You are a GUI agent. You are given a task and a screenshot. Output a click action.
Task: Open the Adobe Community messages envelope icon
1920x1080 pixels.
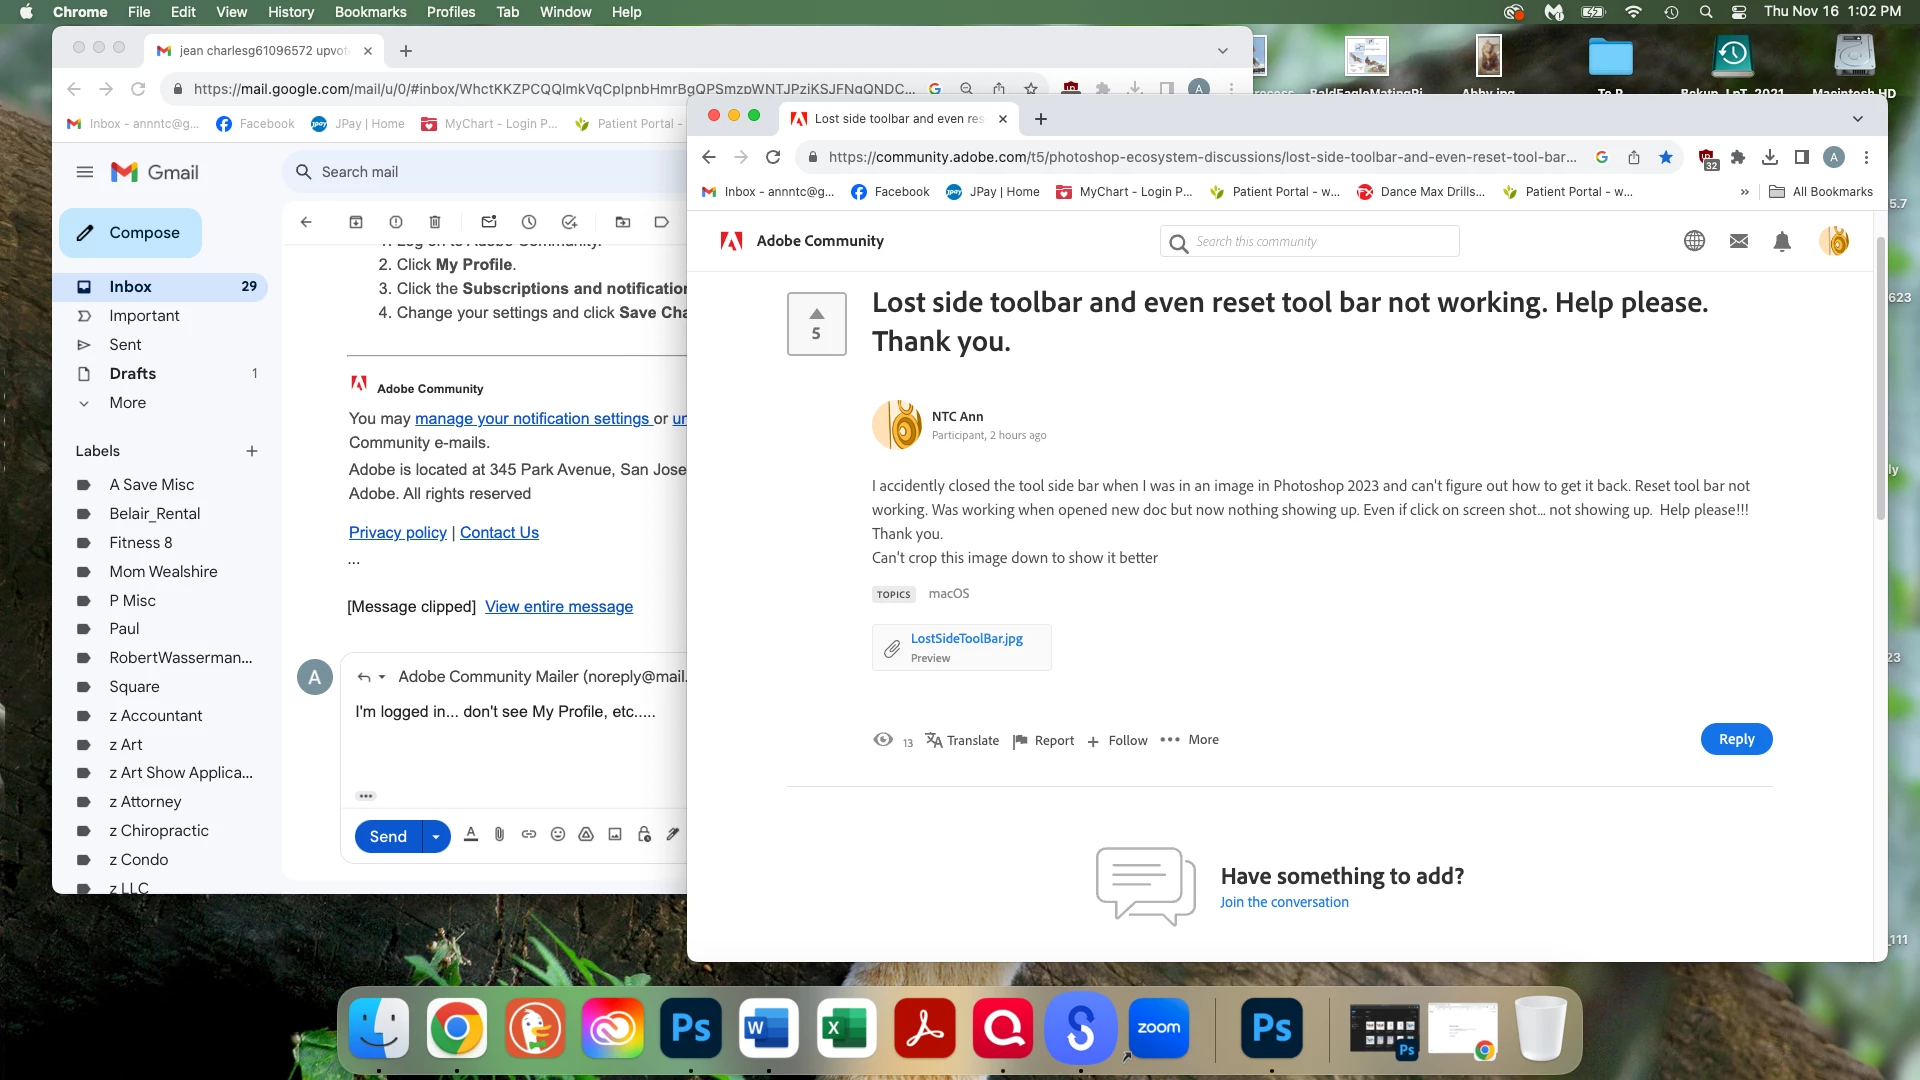point(1739,241)
